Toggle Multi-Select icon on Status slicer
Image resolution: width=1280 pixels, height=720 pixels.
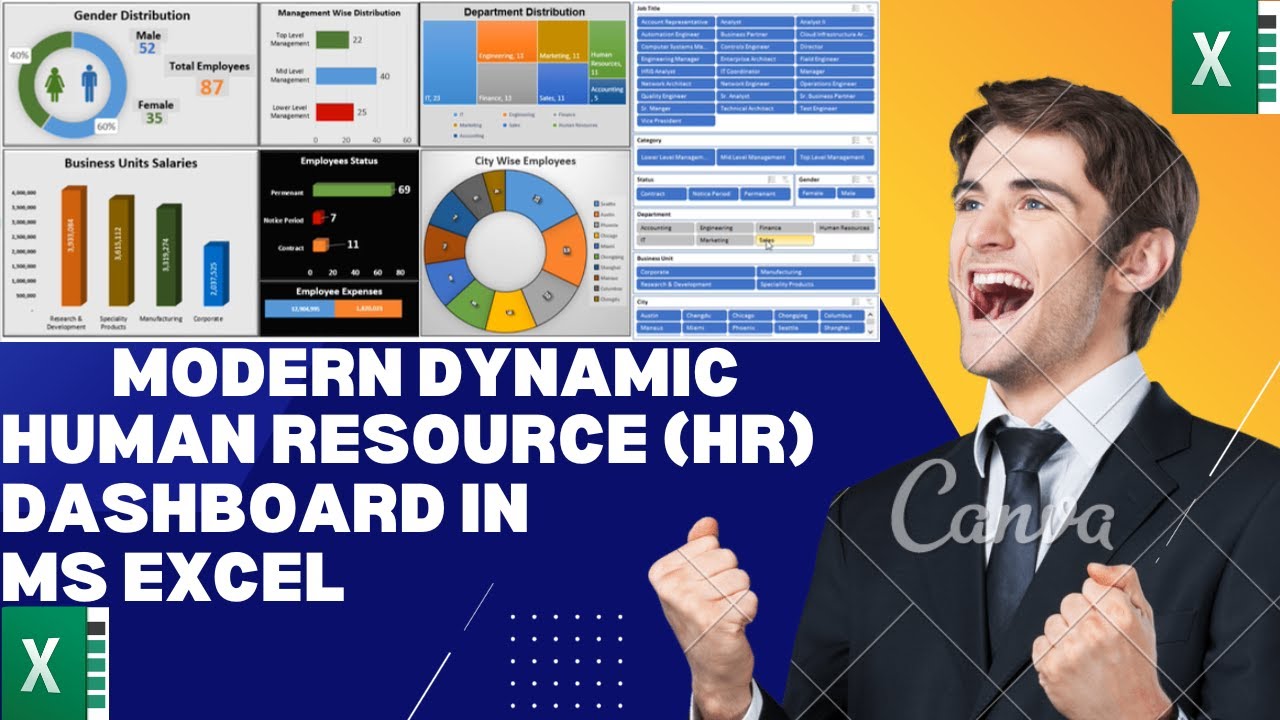tap(771, 179)
